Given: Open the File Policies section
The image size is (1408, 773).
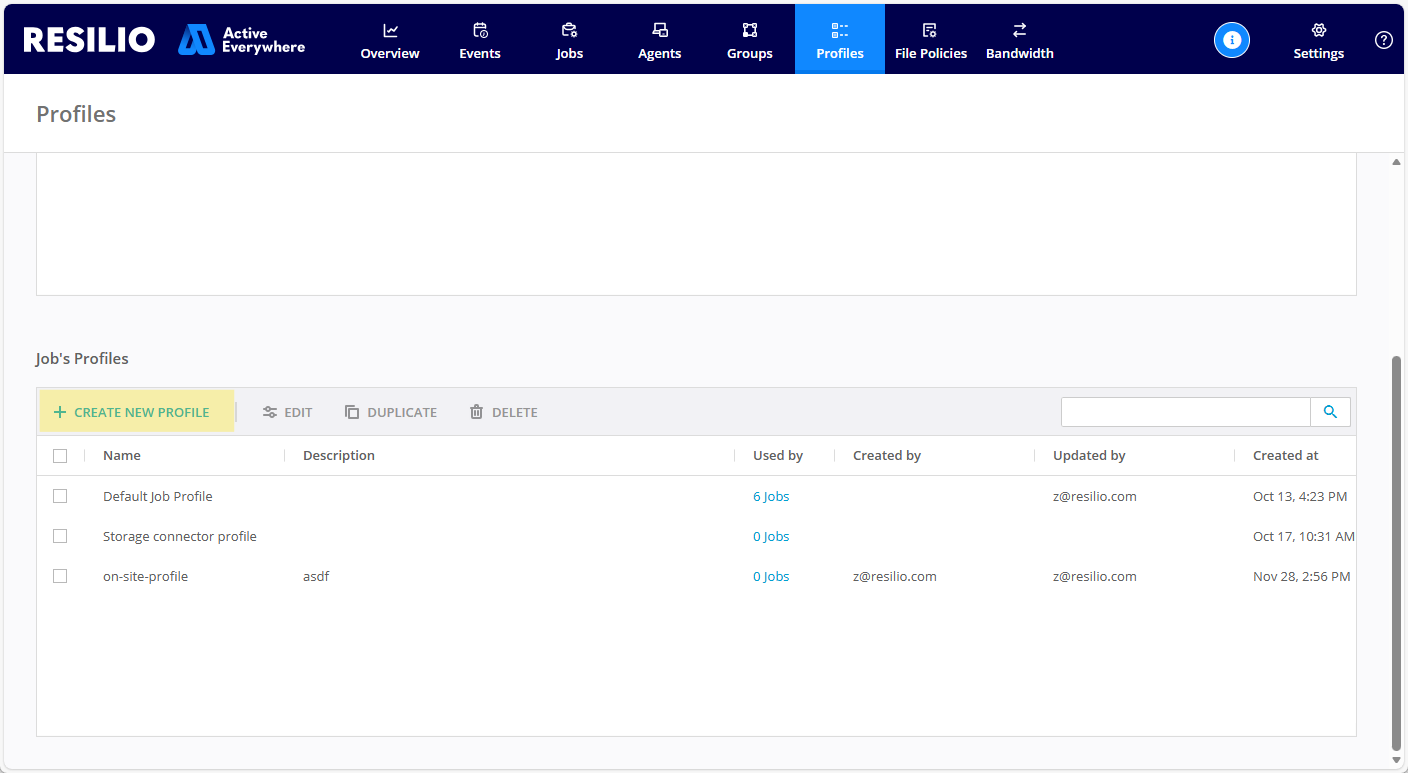Looking at the screenshot, I should pyautogui.click(x=930, y=40).
